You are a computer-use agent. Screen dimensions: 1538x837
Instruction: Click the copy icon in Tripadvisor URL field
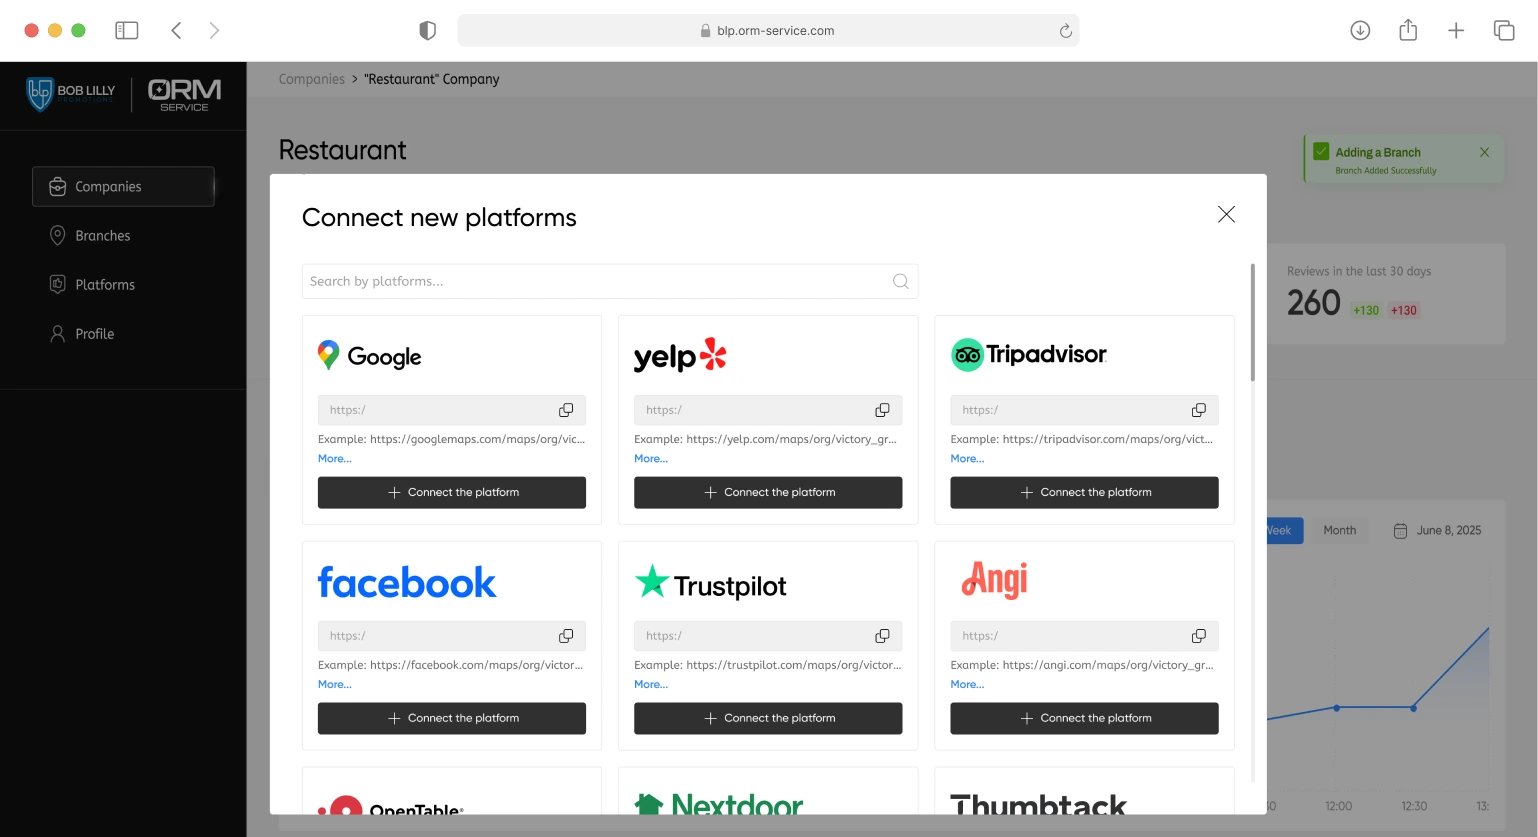1198,410
